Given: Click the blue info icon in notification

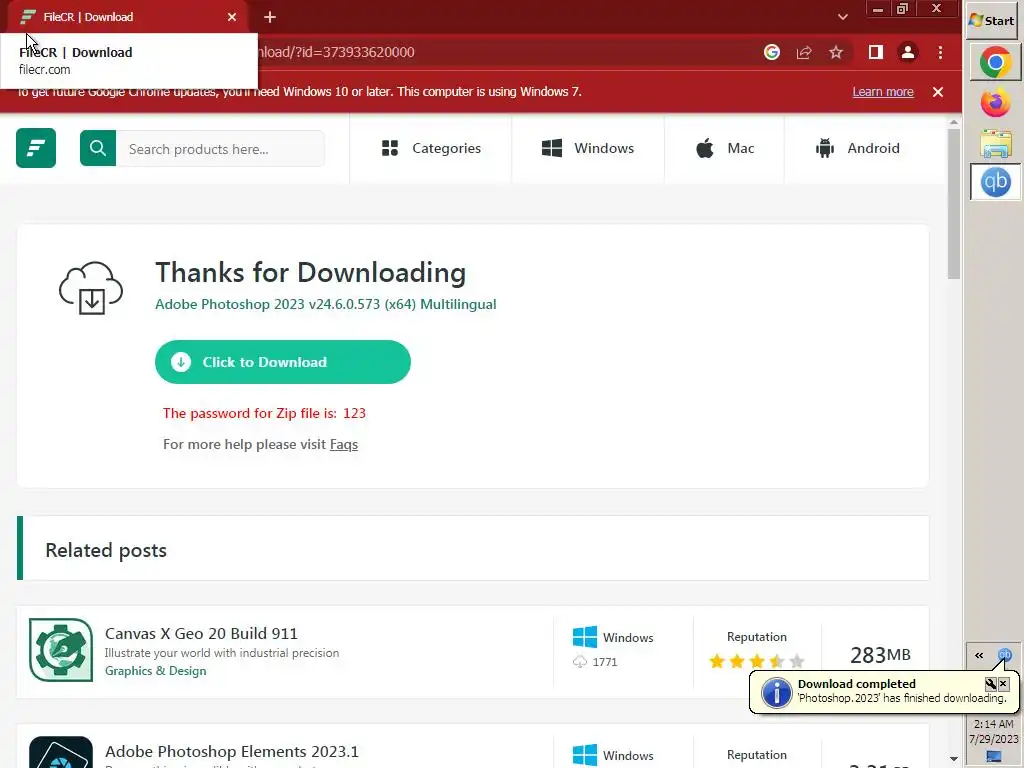Looking at the screenshot, I should click(776, 693).
